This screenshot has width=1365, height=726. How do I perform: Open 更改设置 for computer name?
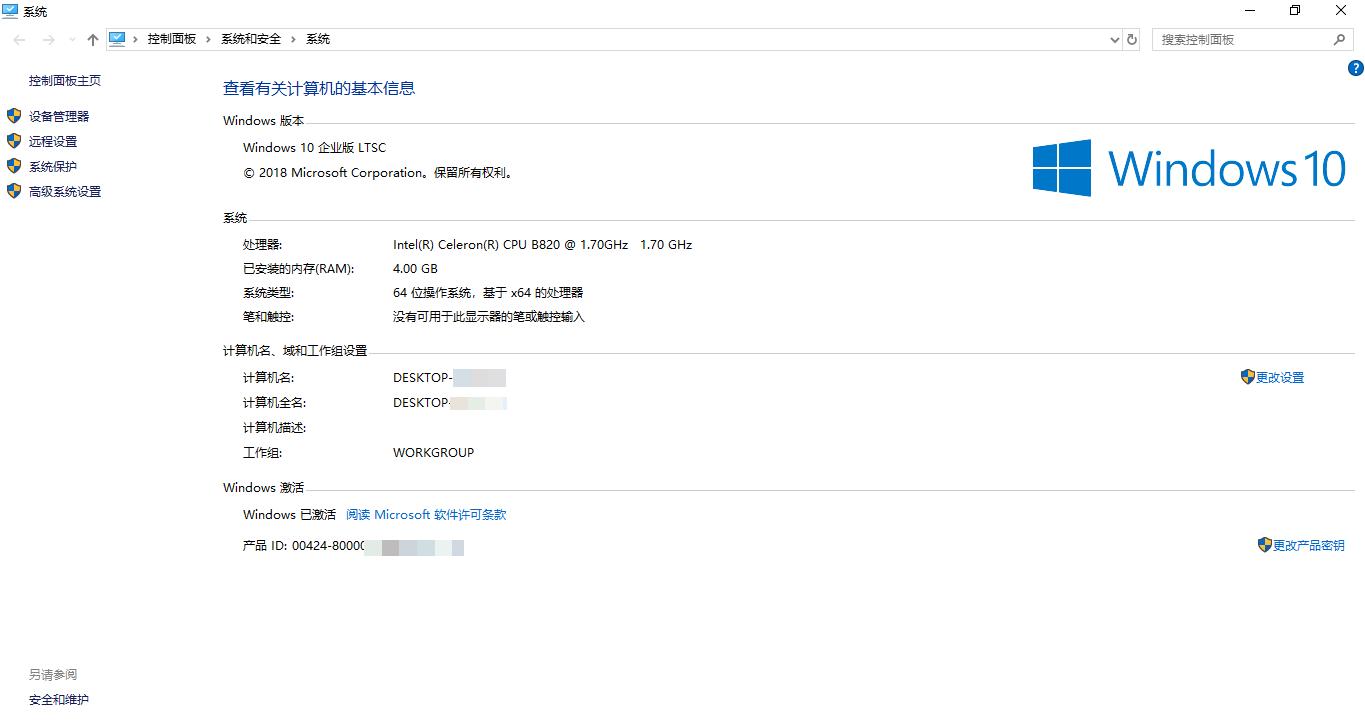(x=1279, y=377)
